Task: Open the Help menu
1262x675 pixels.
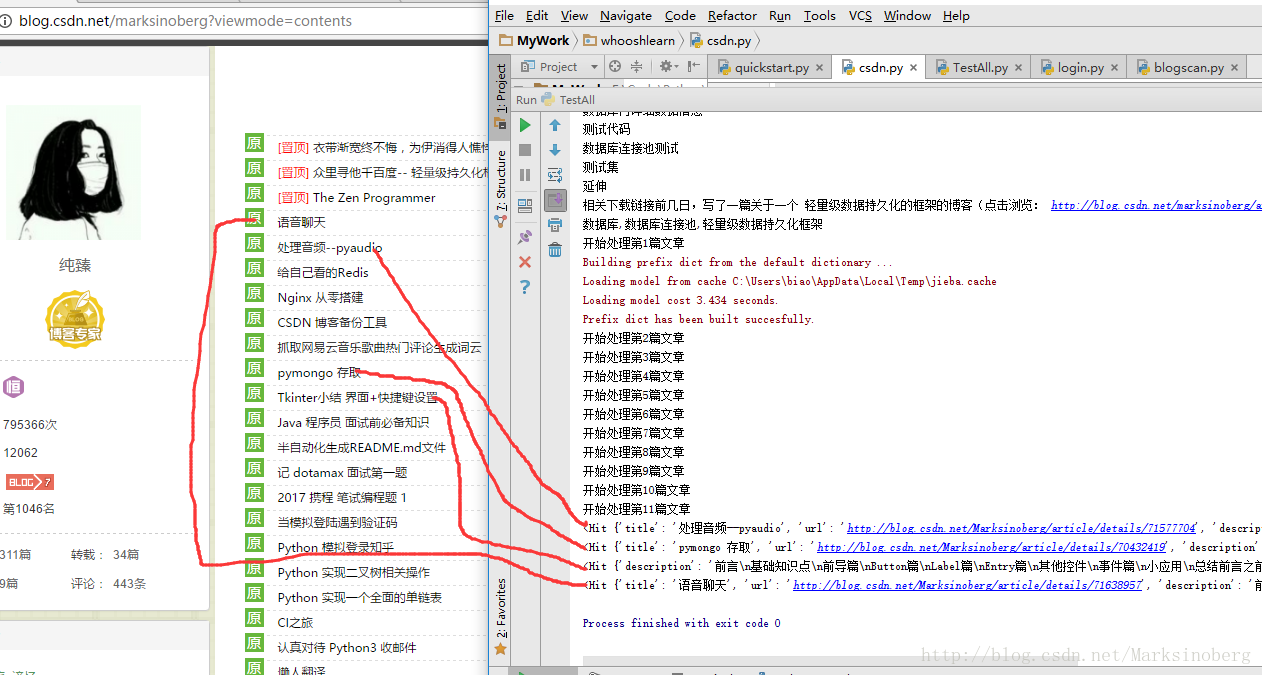Action: click(x=956, y=15)
